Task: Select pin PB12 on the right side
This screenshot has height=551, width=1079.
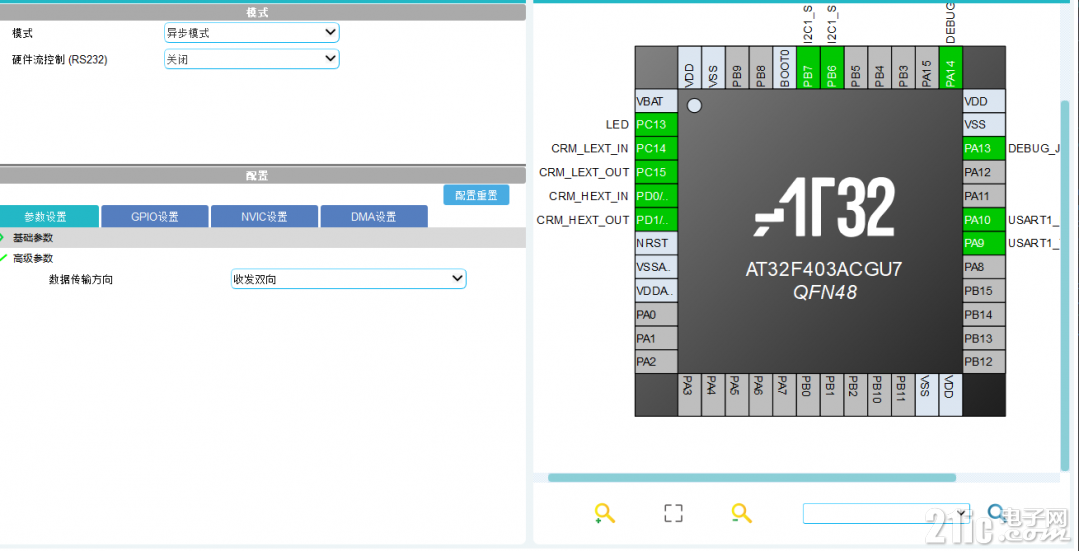Action: [x=983, y=361]
